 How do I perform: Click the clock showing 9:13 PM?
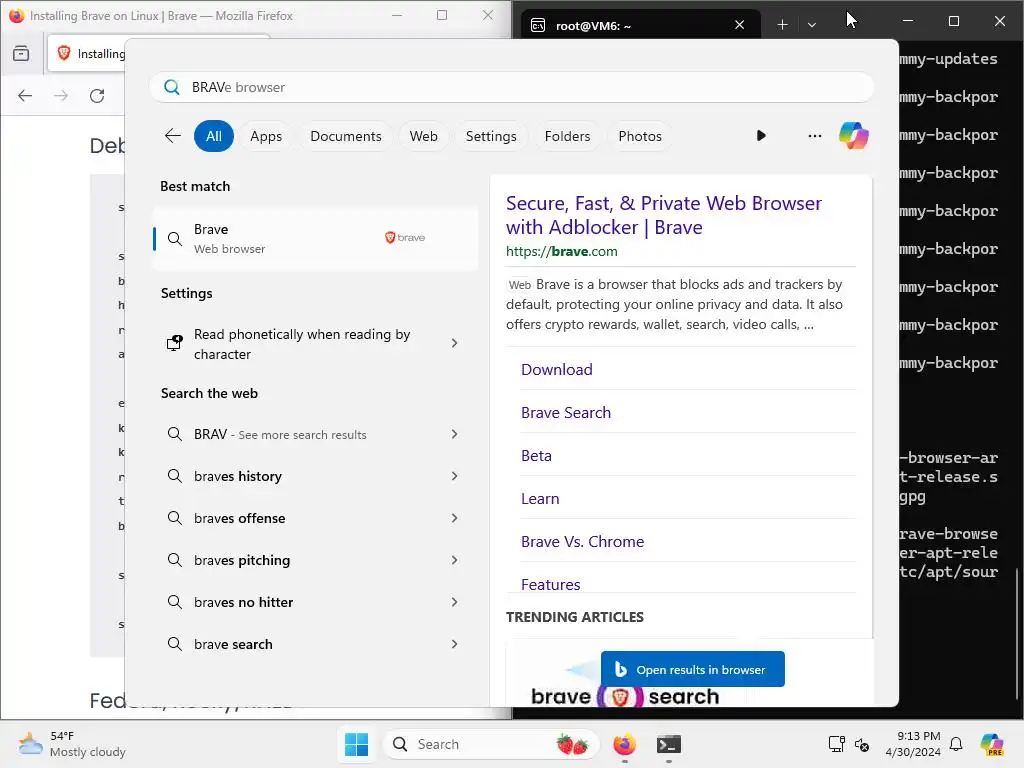coord(913,744)
